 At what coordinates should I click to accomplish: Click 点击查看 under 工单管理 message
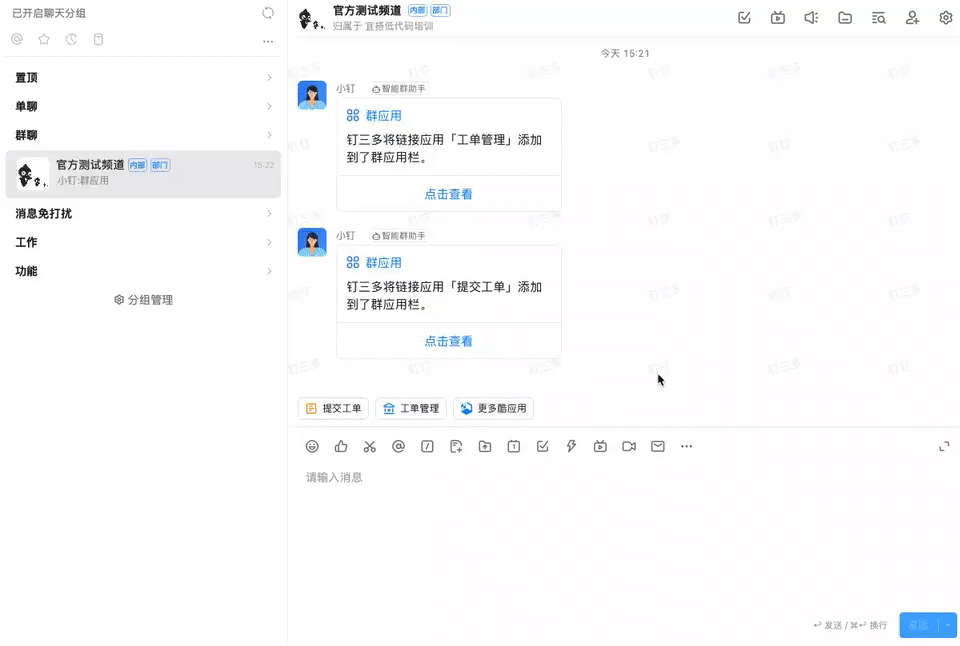pos(448,194)
